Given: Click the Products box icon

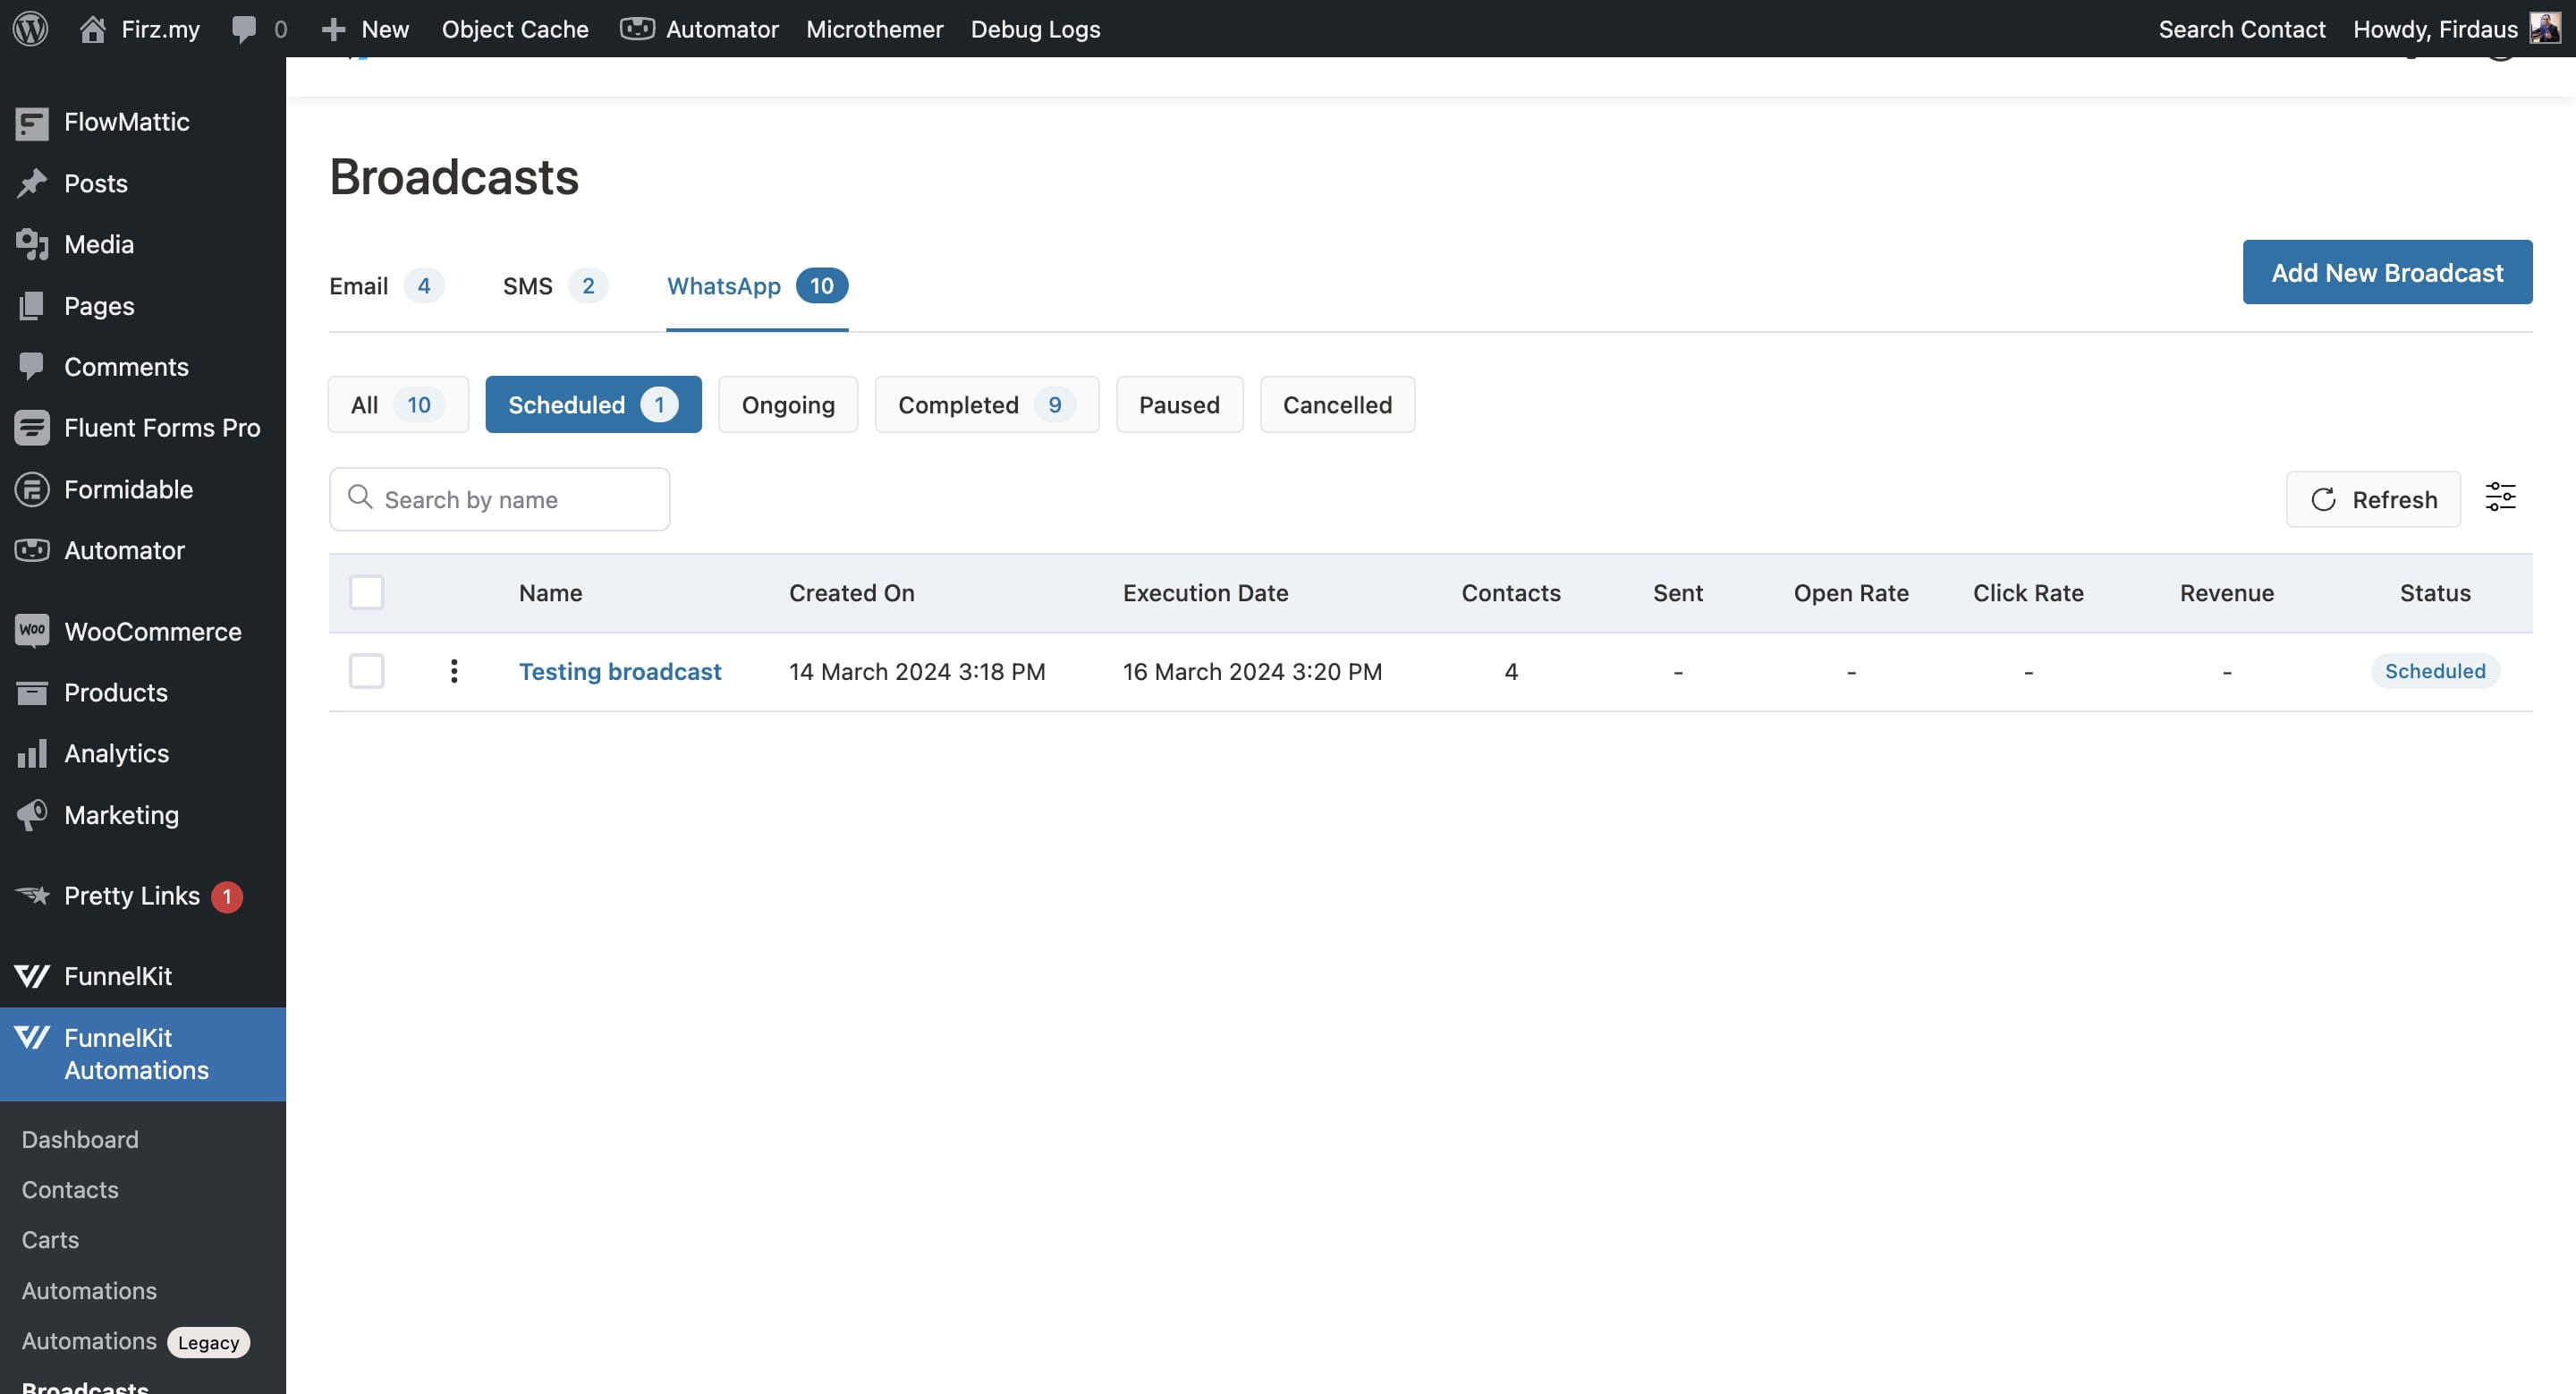Looking at the screenshot, I should pyautogui.click(x=32, y=692).
